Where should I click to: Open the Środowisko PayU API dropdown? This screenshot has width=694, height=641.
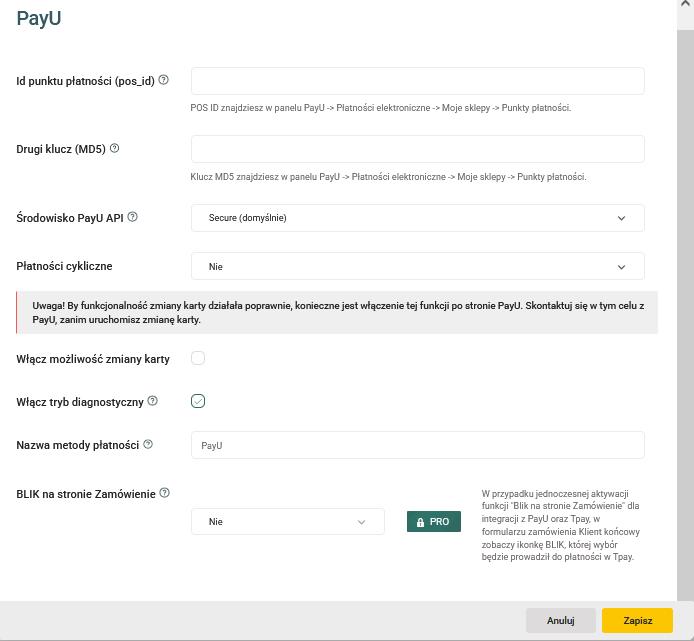click(x=417, y=218)
